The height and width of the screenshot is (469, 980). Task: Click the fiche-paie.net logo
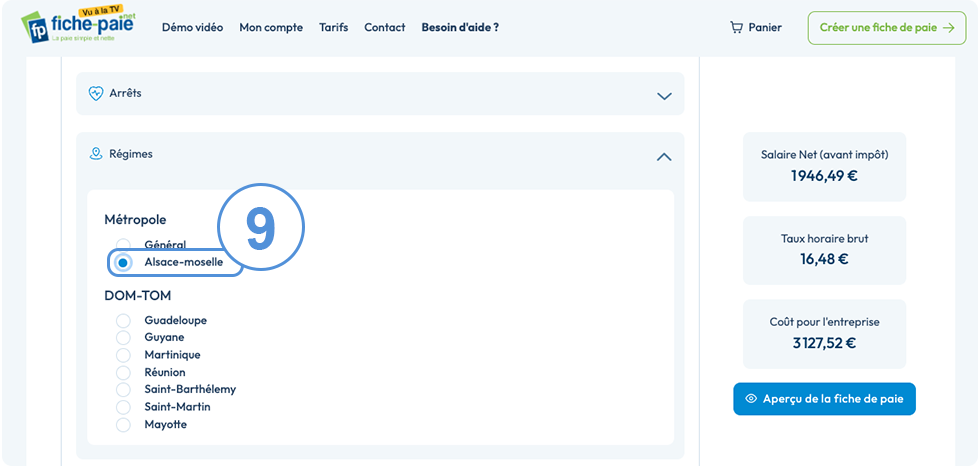[78, 26]
